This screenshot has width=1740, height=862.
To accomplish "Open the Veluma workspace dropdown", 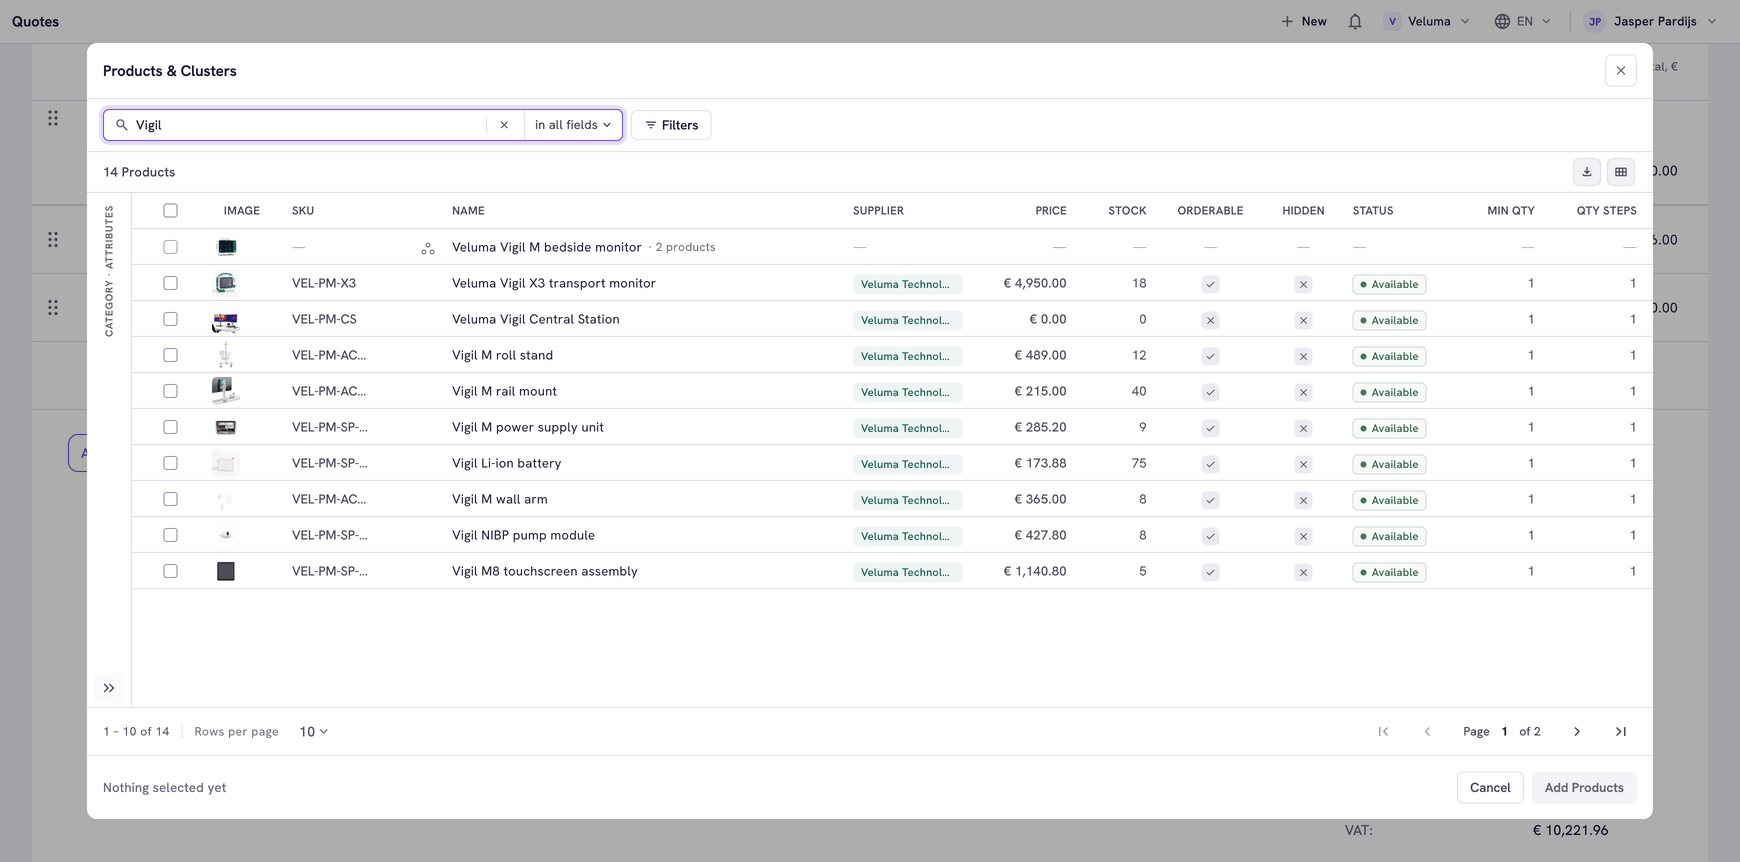I will coord(1428,21).
